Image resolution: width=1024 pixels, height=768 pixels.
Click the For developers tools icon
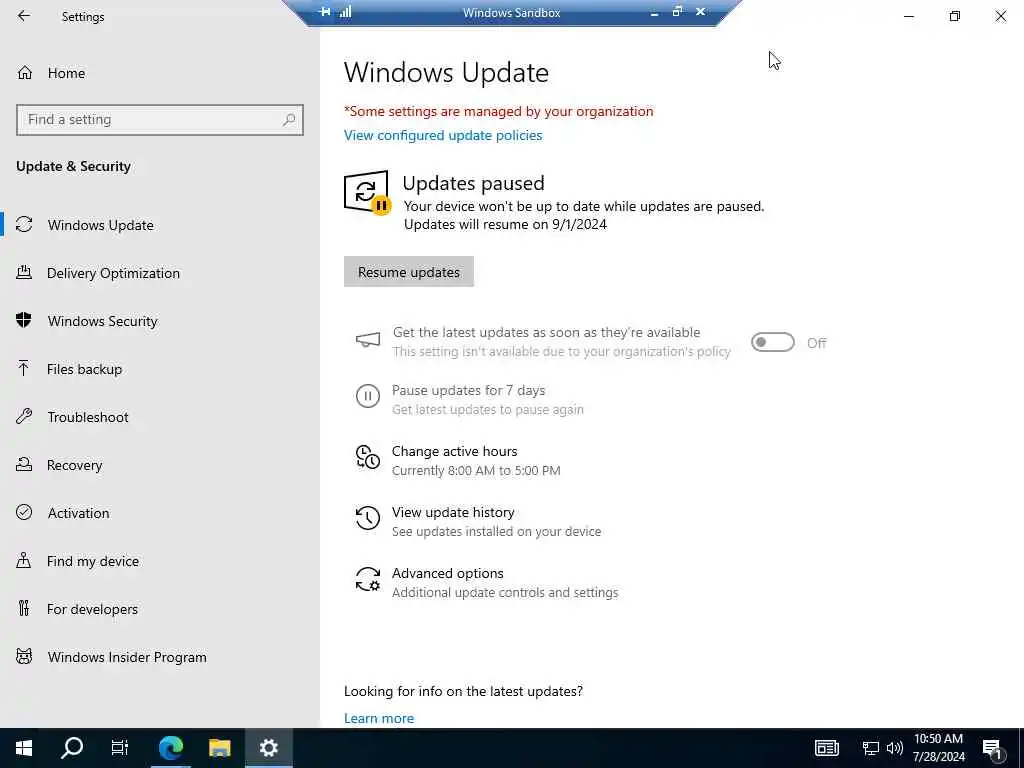click(x=24, y=608)
